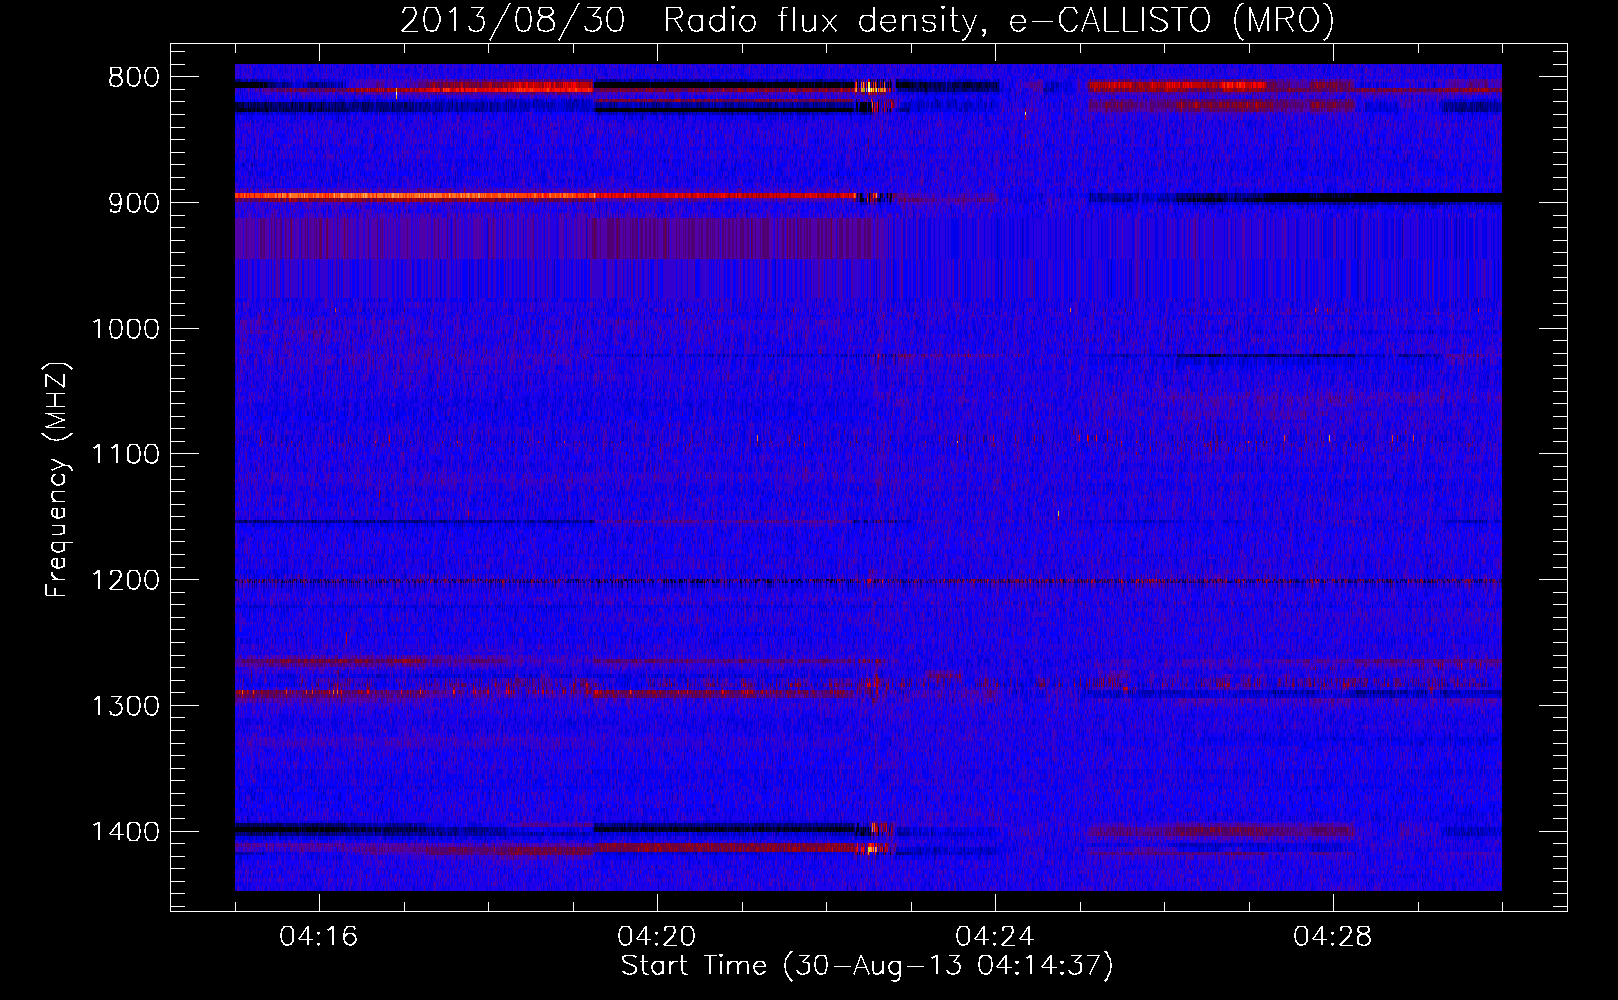The width and height of the screenshot is (1618, 1000).
Task: Select the 1100 frequency tick label
Action: click(125, 455)
